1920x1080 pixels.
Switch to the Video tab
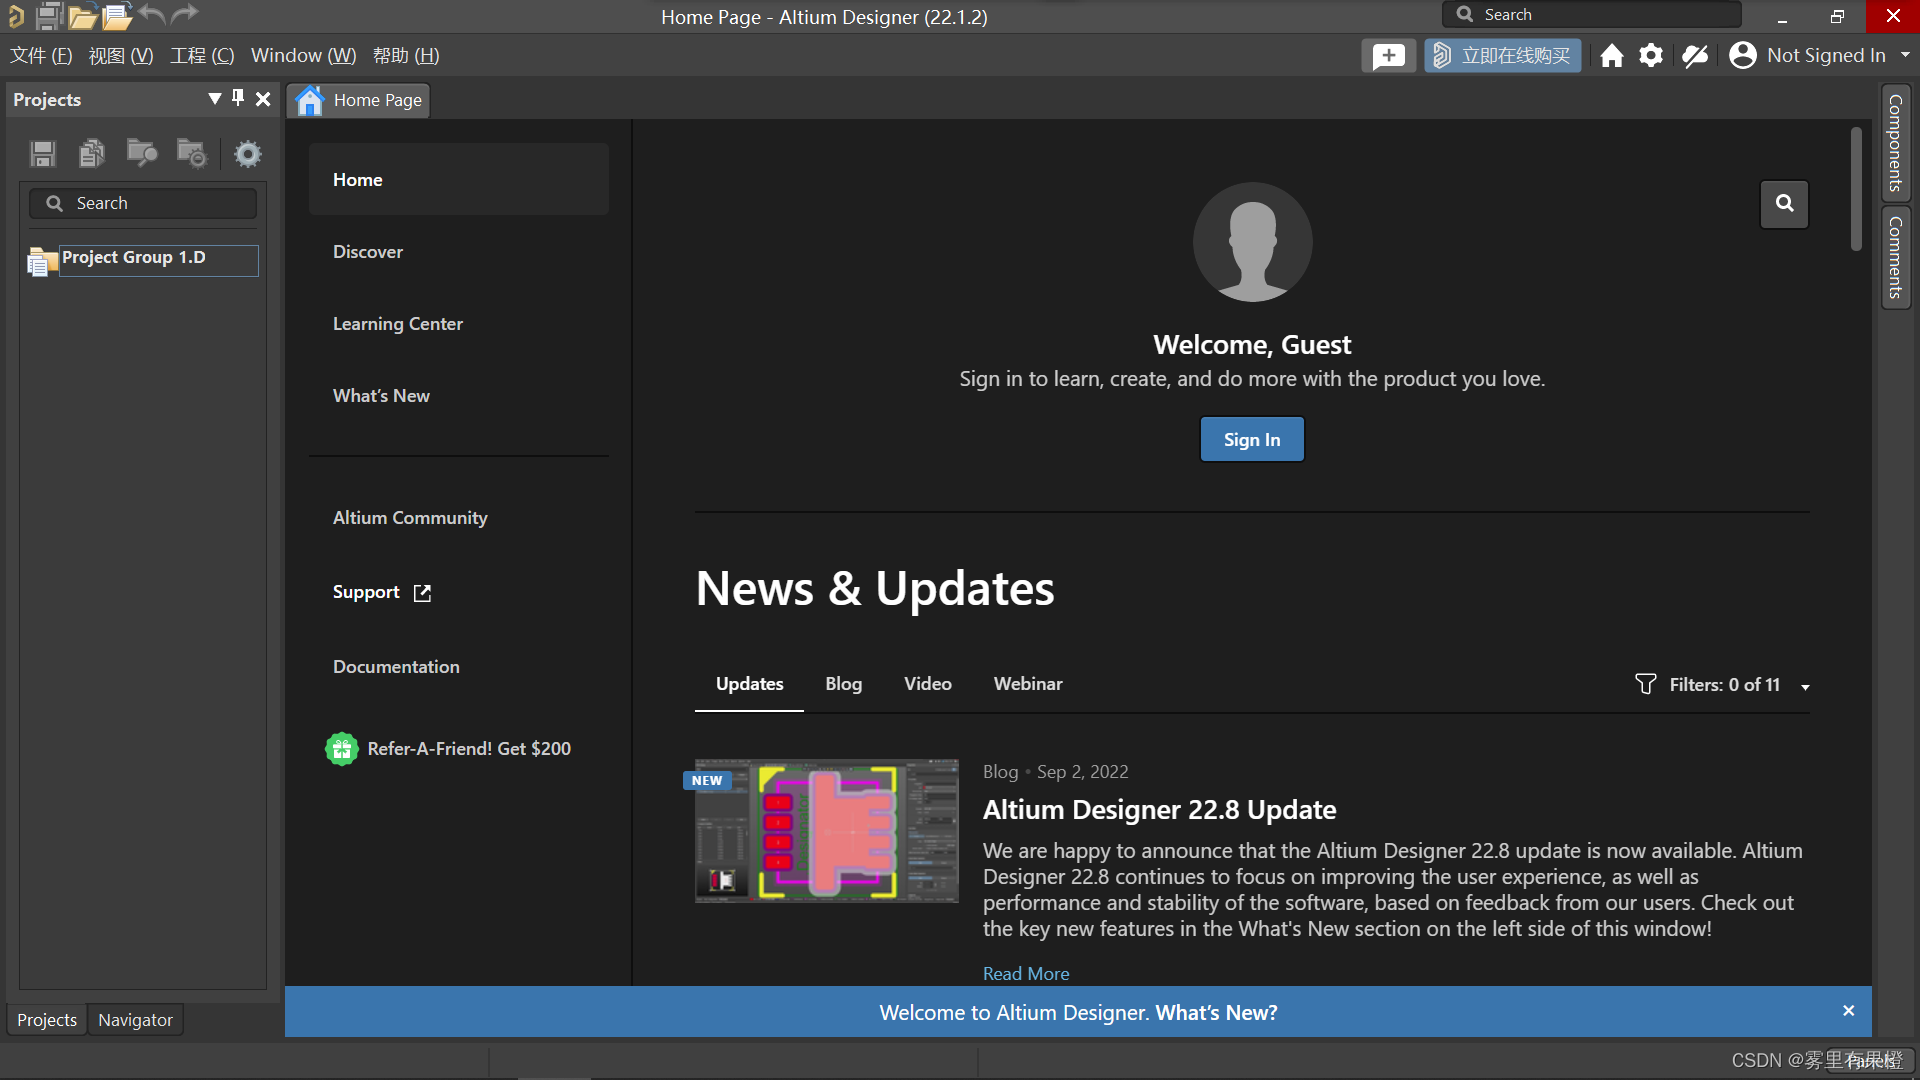tap(927, 684)
